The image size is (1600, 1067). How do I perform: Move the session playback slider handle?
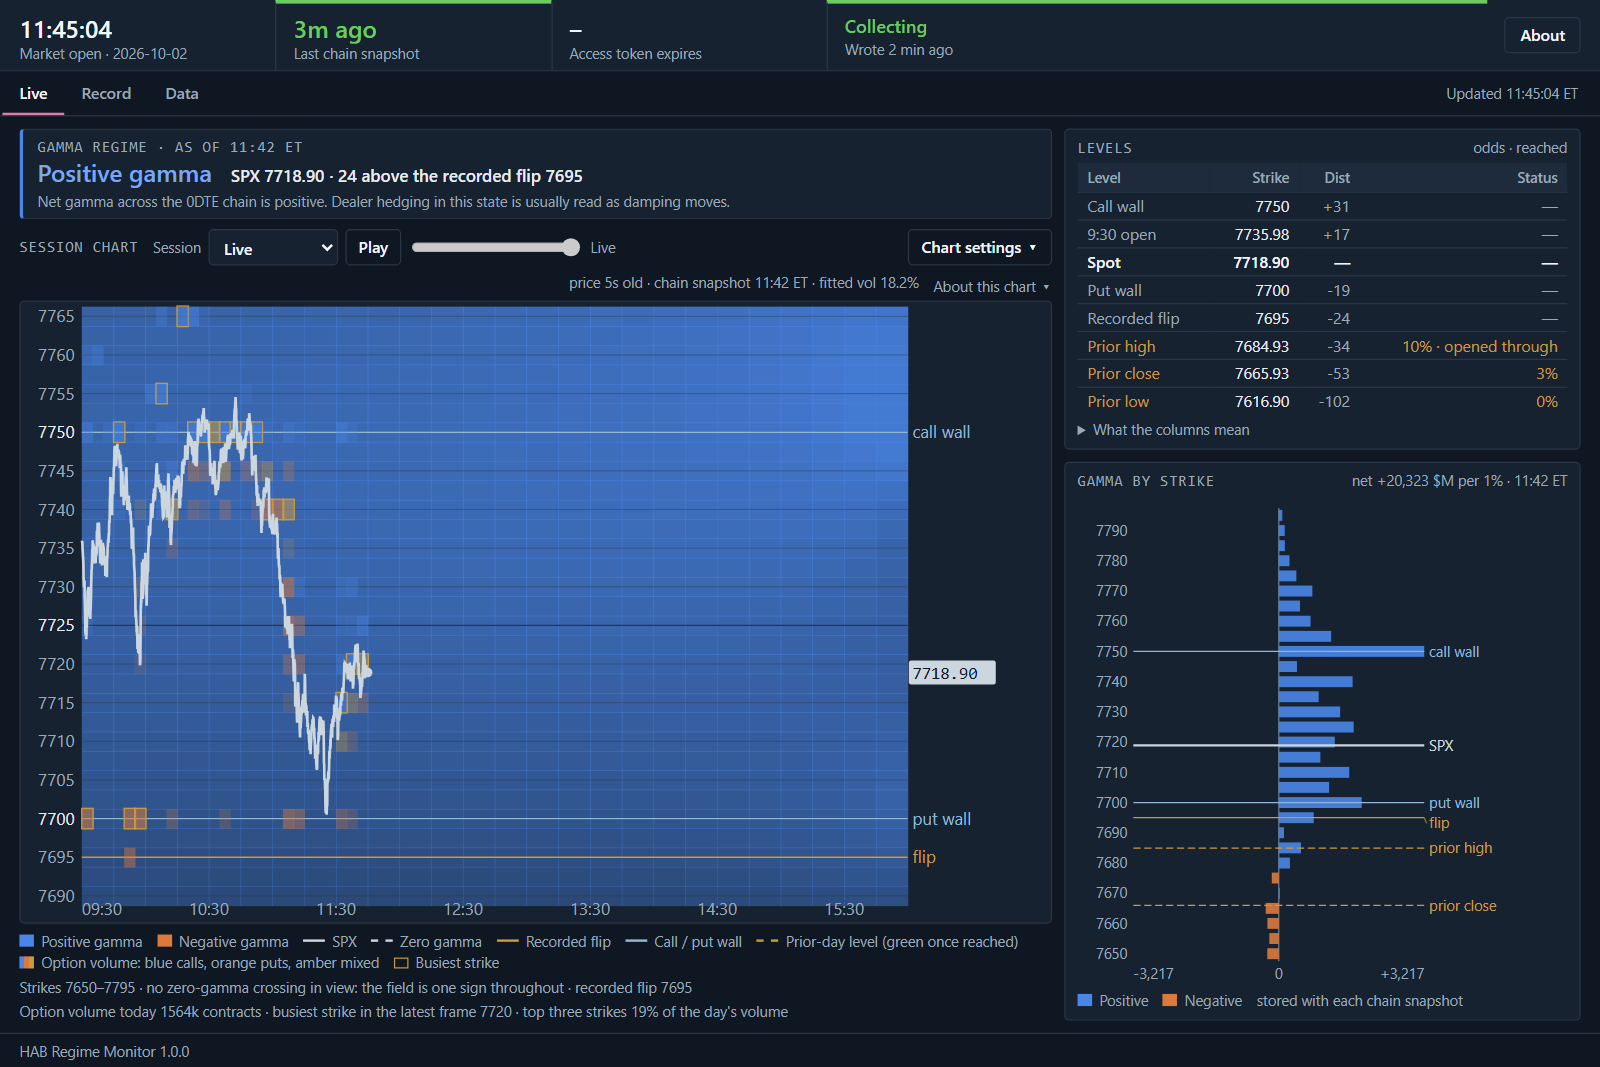[571, 248]
